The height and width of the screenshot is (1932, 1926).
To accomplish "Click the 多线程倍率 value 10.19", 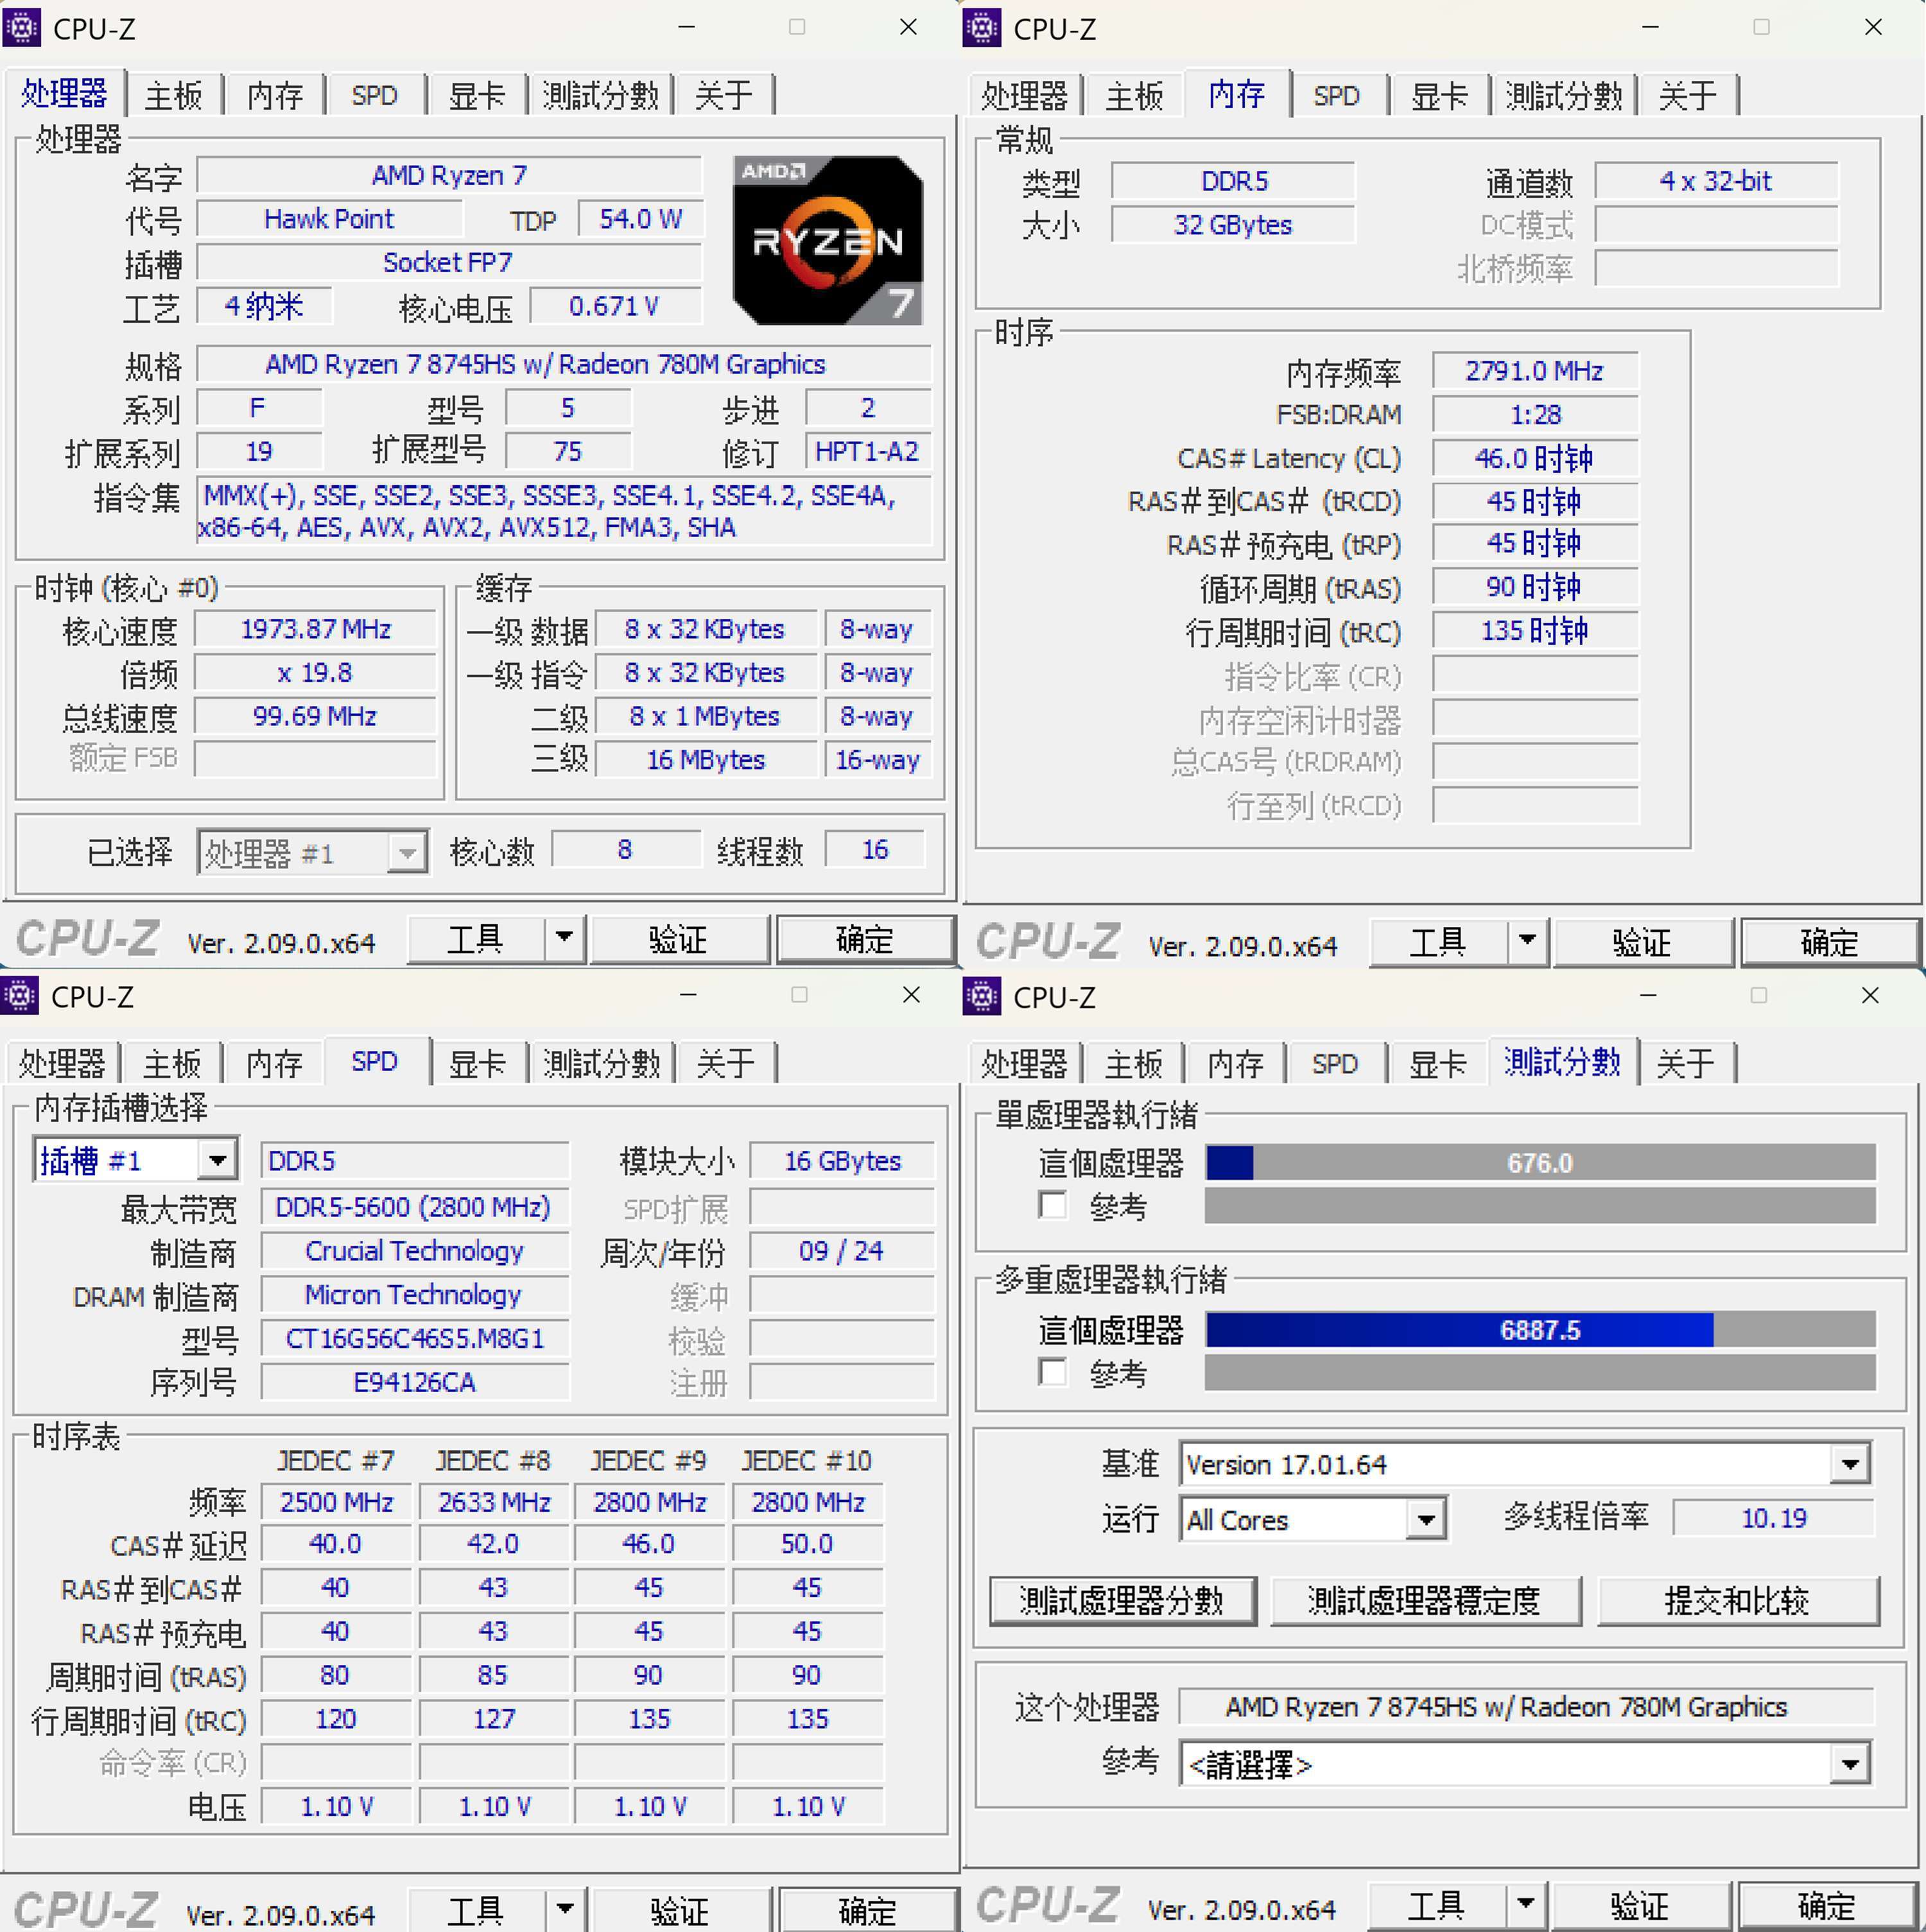I will [x=1773, y=1518].
